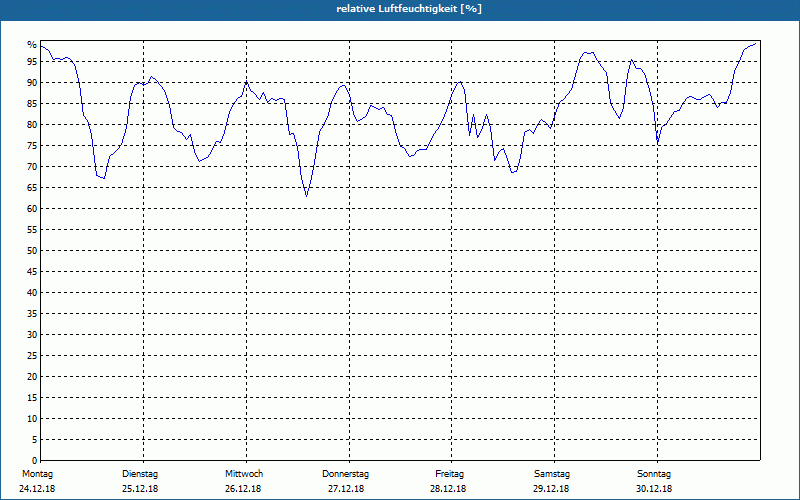
Task: Click the 30 y-axis value
Action: pos(32,335)
